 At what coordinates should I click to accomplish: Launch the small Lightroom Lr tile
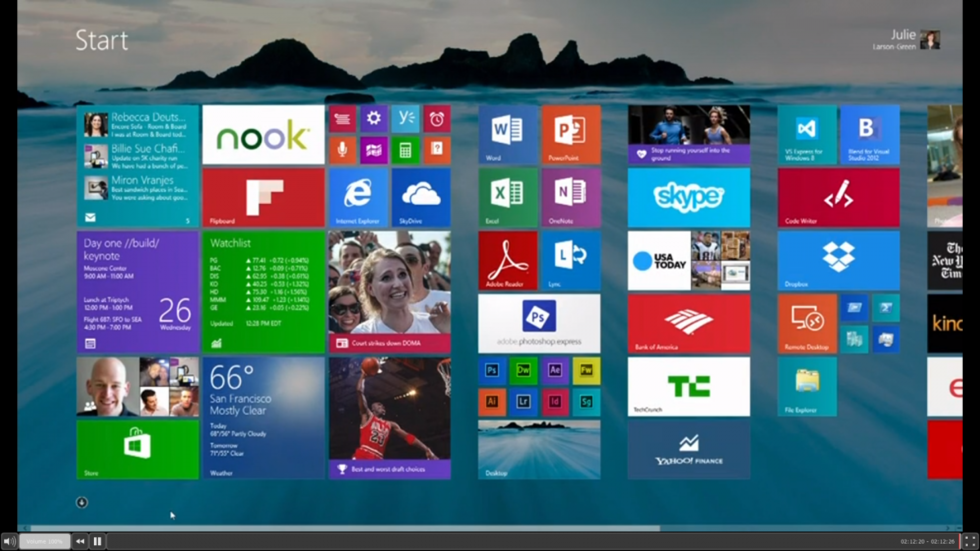pyautogui.click(x=523, y=402)
